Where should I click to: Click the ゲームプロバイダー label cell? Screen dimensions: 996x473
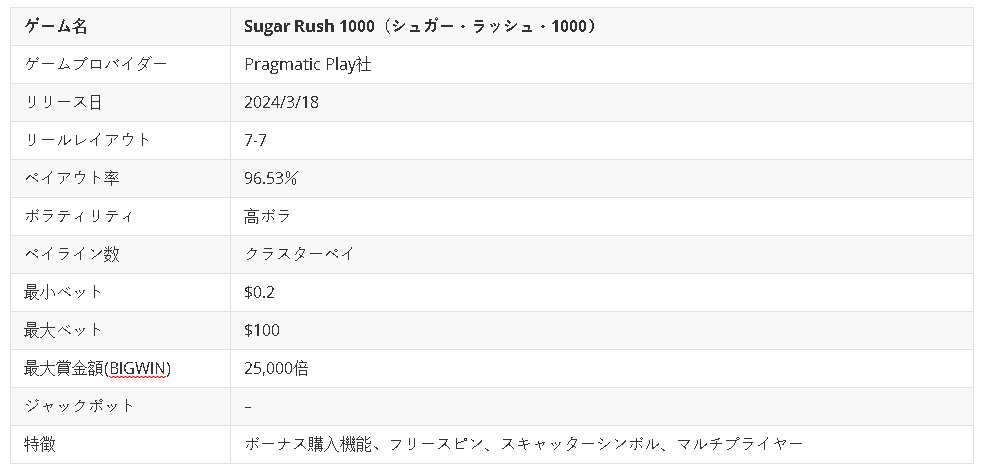pos(95,65)
